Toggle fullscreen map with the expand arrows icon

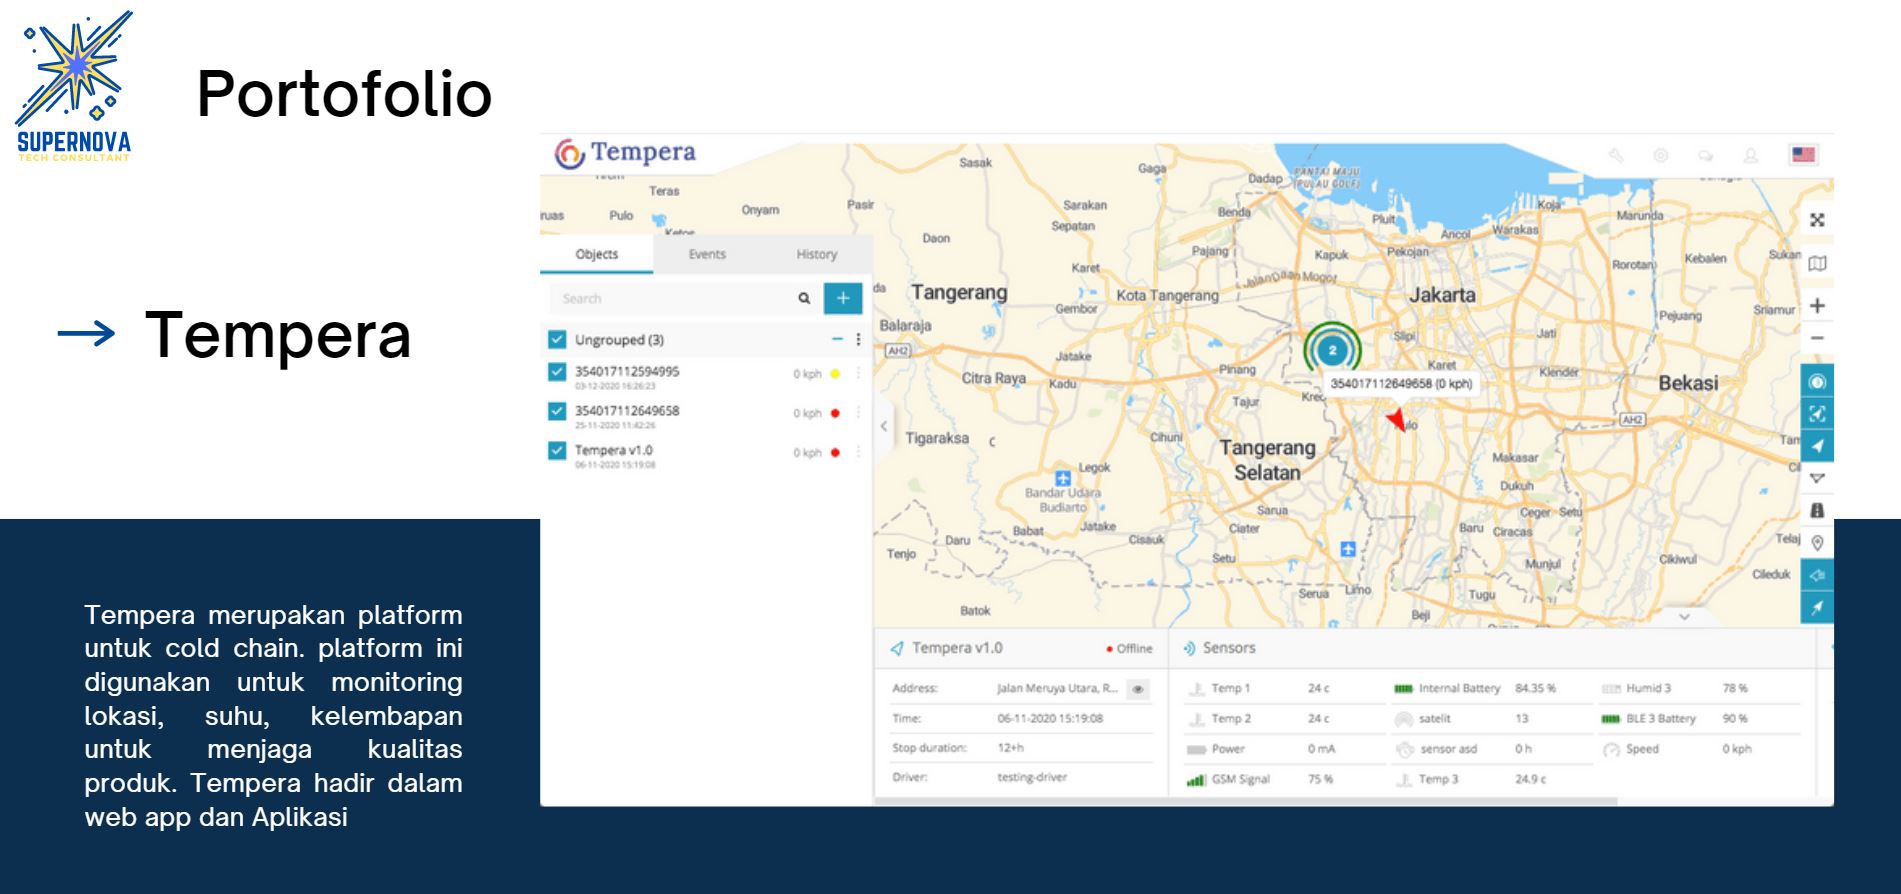(1818, 220)
